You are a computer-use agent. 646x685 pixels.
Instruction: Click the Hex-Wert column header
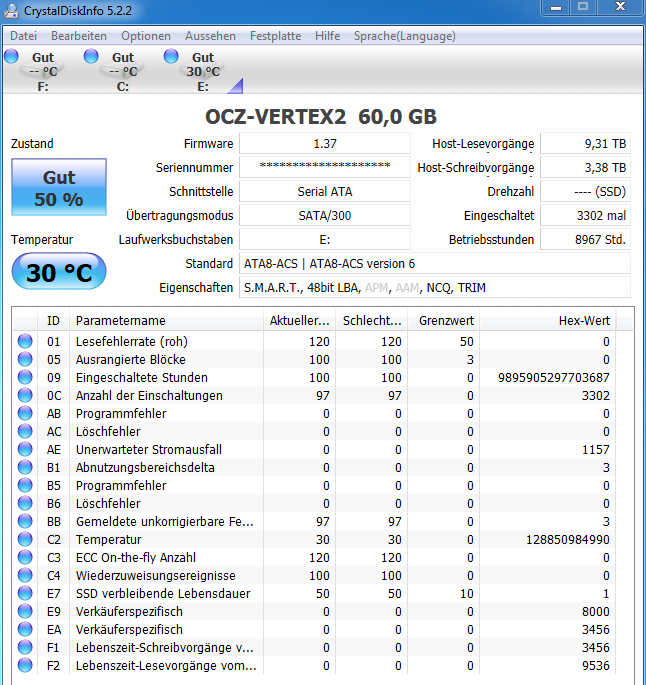[x=548, y=321]
